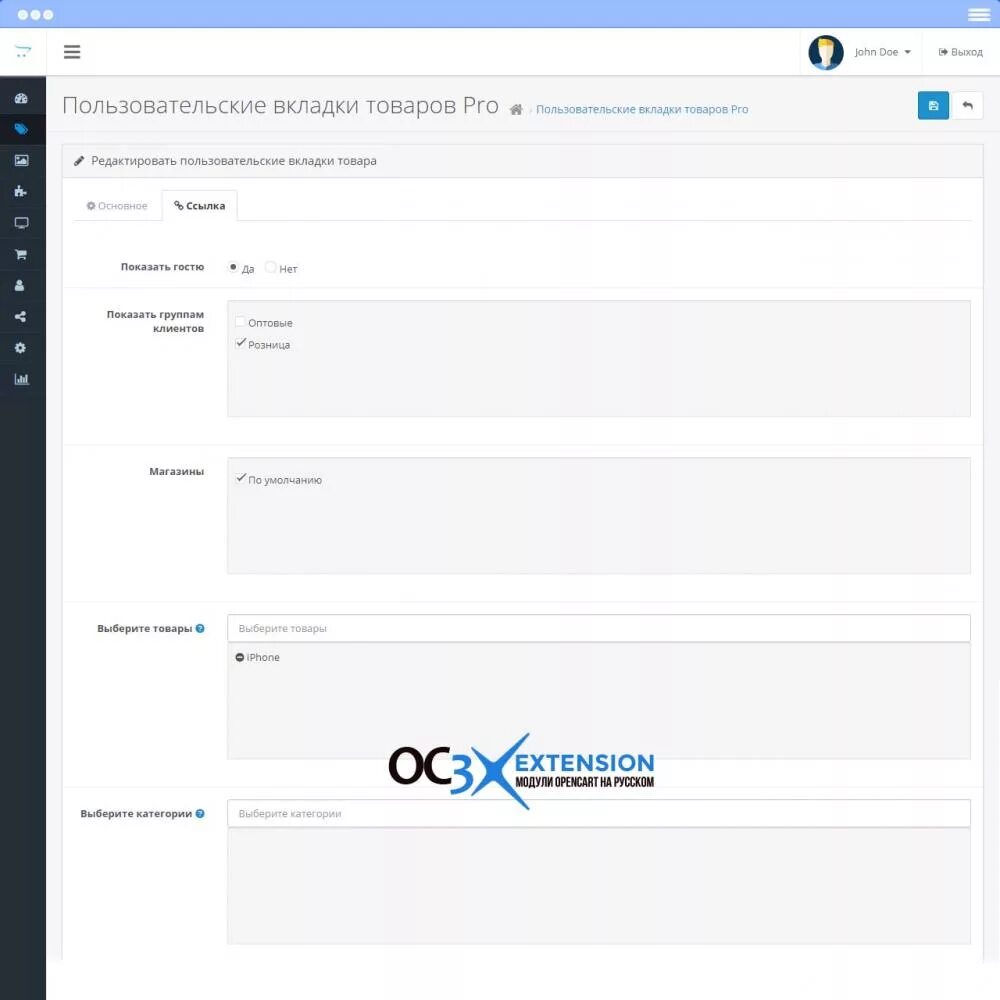Remove iPhone with the minus icon
Viewport: 1000px width, 1000px height.
239,657
